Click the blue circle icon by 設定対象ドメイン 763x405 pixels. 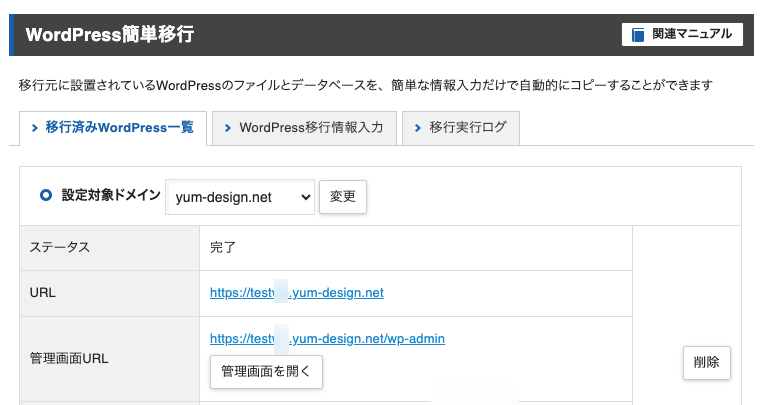click(x=46, y=195)
